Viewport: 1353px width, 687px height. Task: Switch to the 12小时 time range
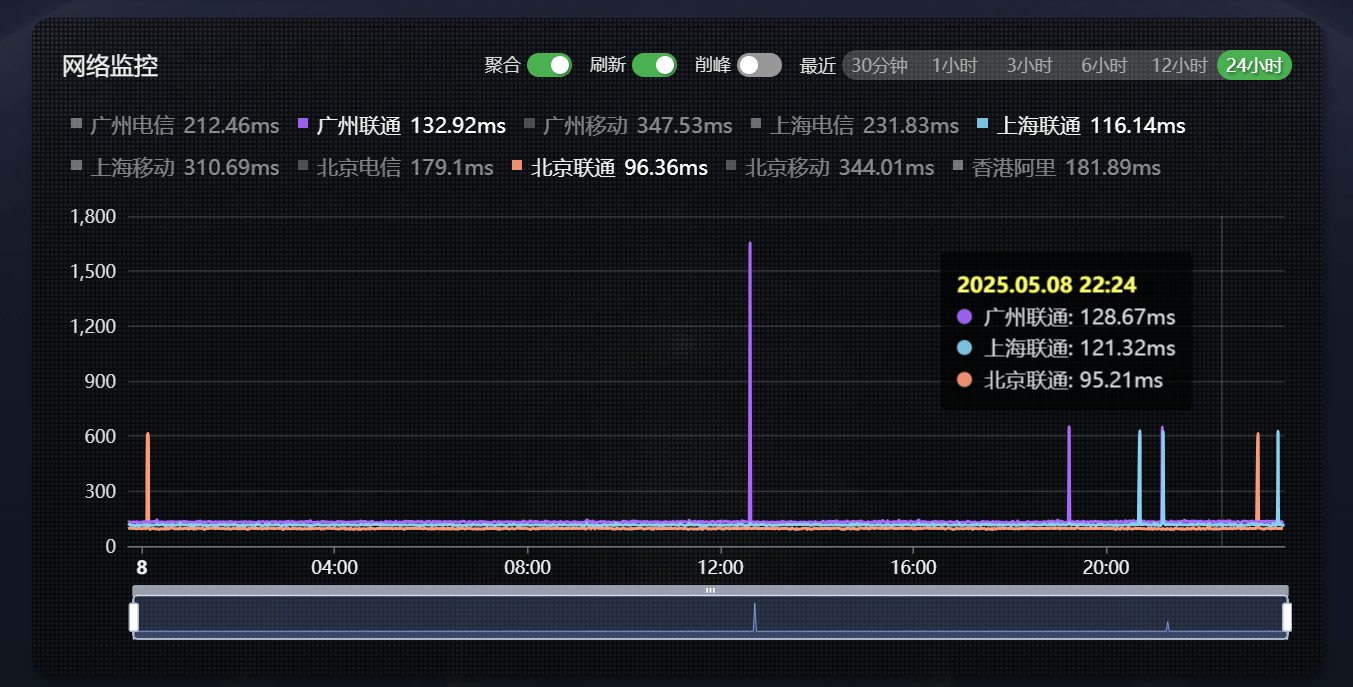point(1179,66)
